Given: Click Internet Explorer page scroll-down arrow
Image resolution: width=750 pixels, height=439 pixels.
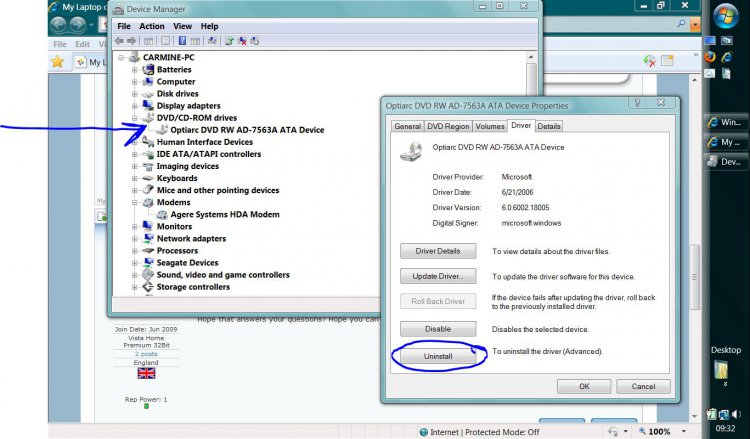Looking at the screenshot, I should (x=695, y=417).
